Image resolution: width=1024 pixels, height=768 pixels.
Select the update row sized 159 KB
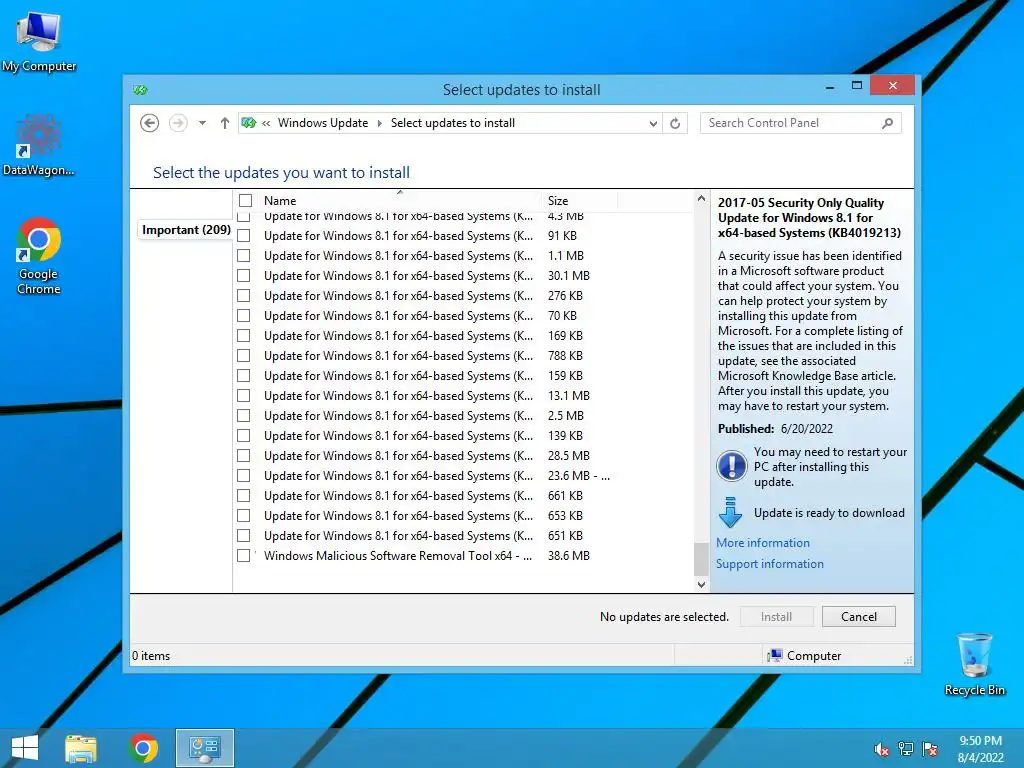(x=463, y=376)
